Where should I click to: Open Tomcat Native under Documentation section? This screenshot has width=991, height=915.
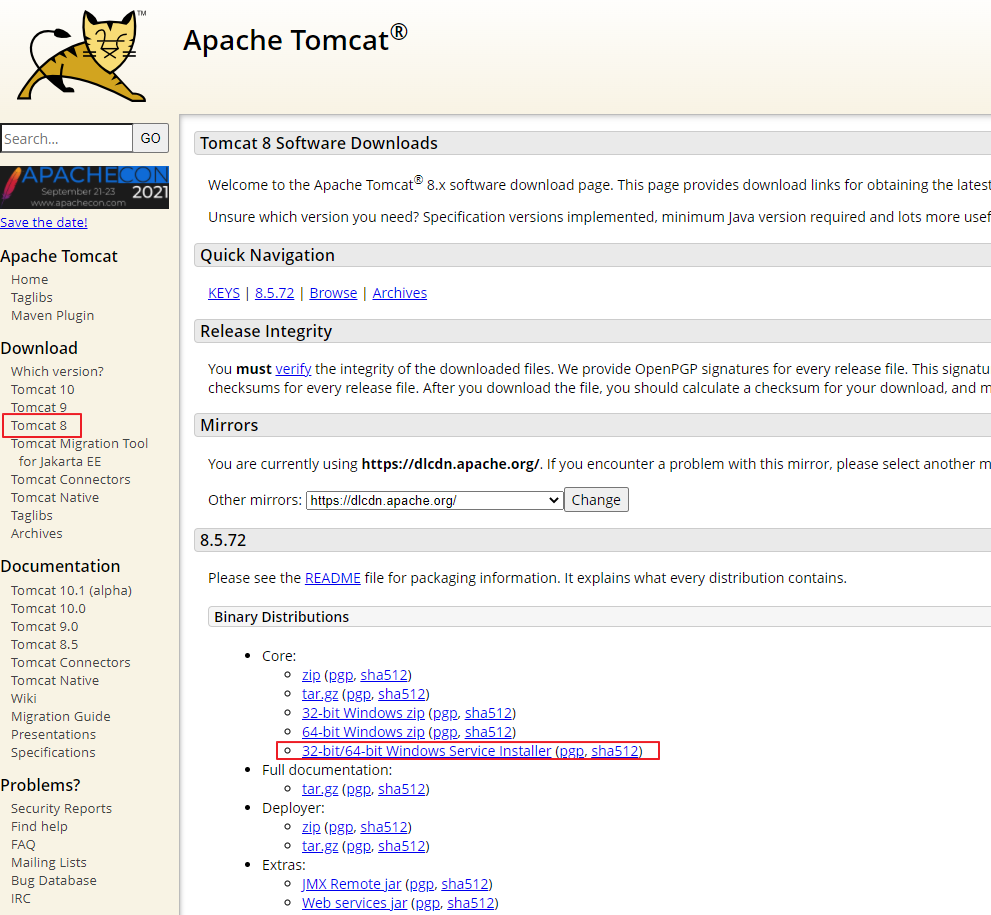[55, 681]
